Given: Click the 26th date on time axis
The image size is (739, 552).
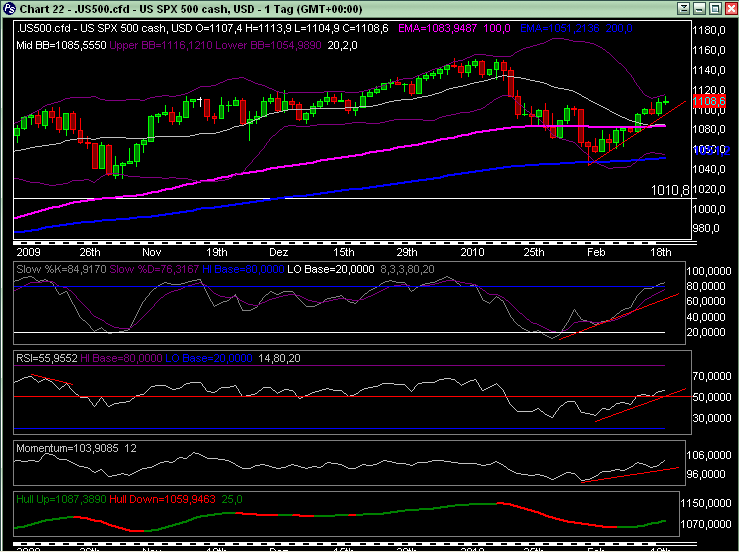Looking at the screenshot, I should 90,252.
